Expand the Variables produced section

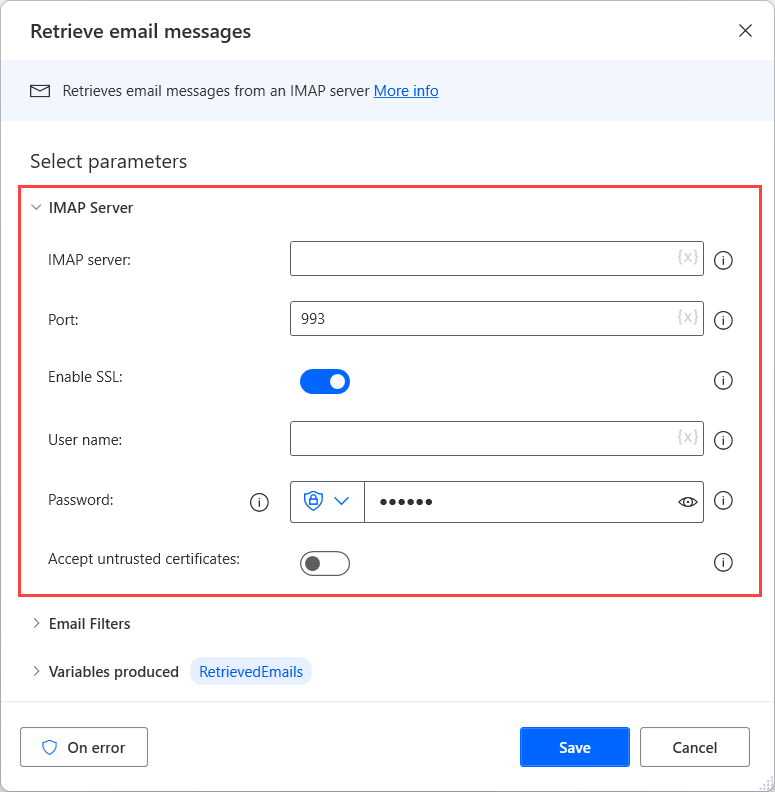[x=36, y=671]
